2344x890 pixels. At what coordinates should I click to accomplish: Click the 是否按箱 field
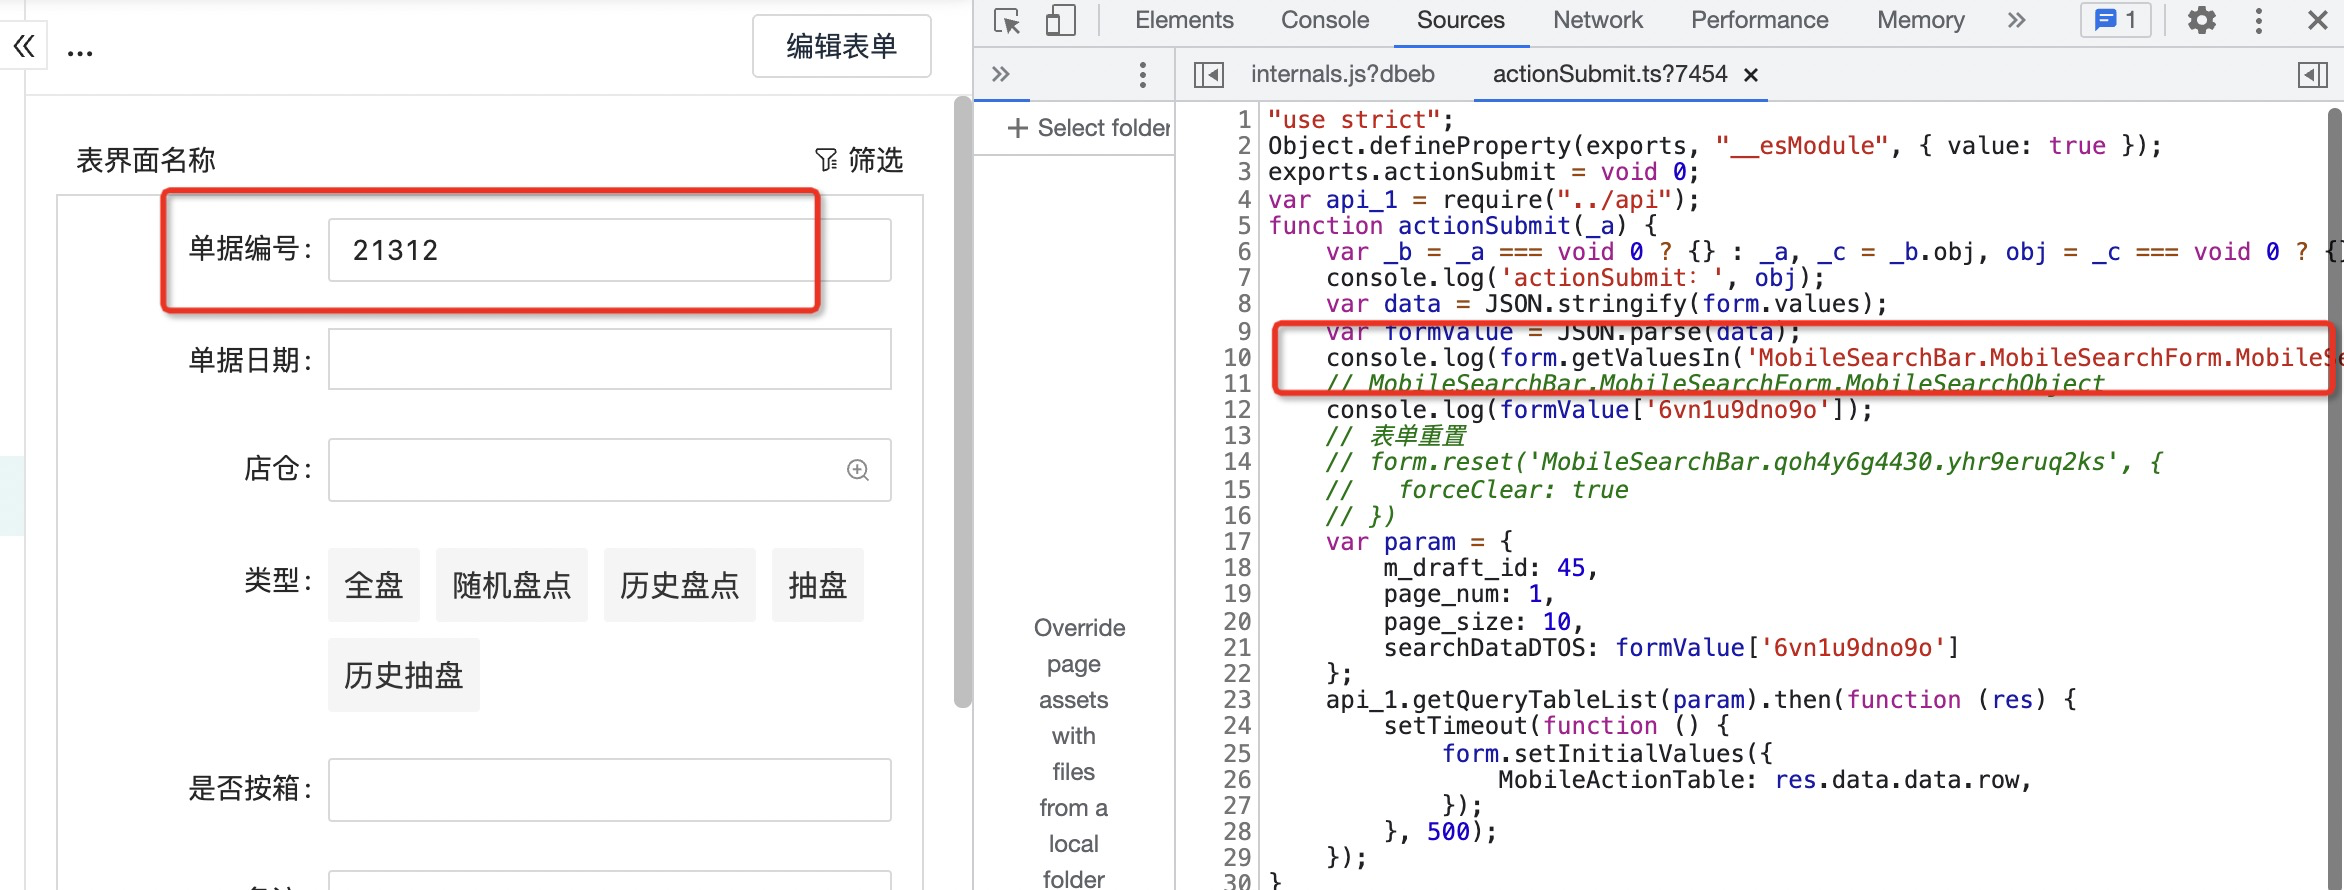[x=609, y=790]
